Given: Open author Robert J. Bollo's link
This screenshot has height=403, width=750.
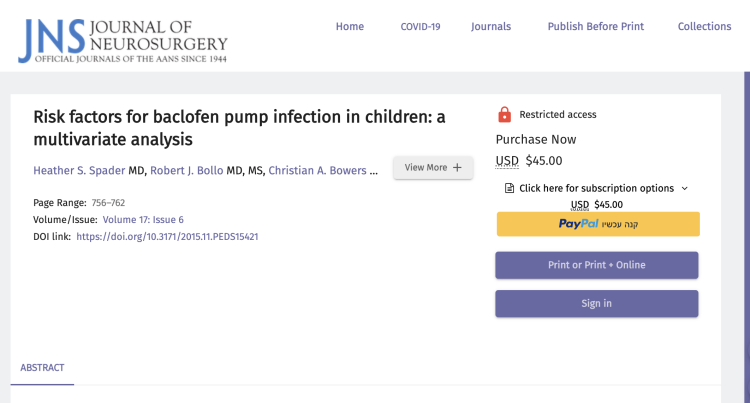Looking at the screenshot, I should click(186, 170).
